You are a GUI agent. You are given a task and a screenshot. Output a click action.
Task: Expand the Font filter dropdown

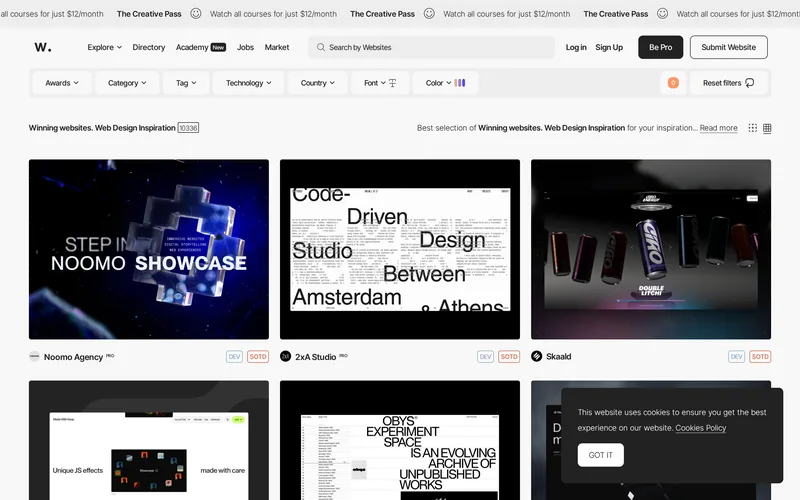coord(380,83)
